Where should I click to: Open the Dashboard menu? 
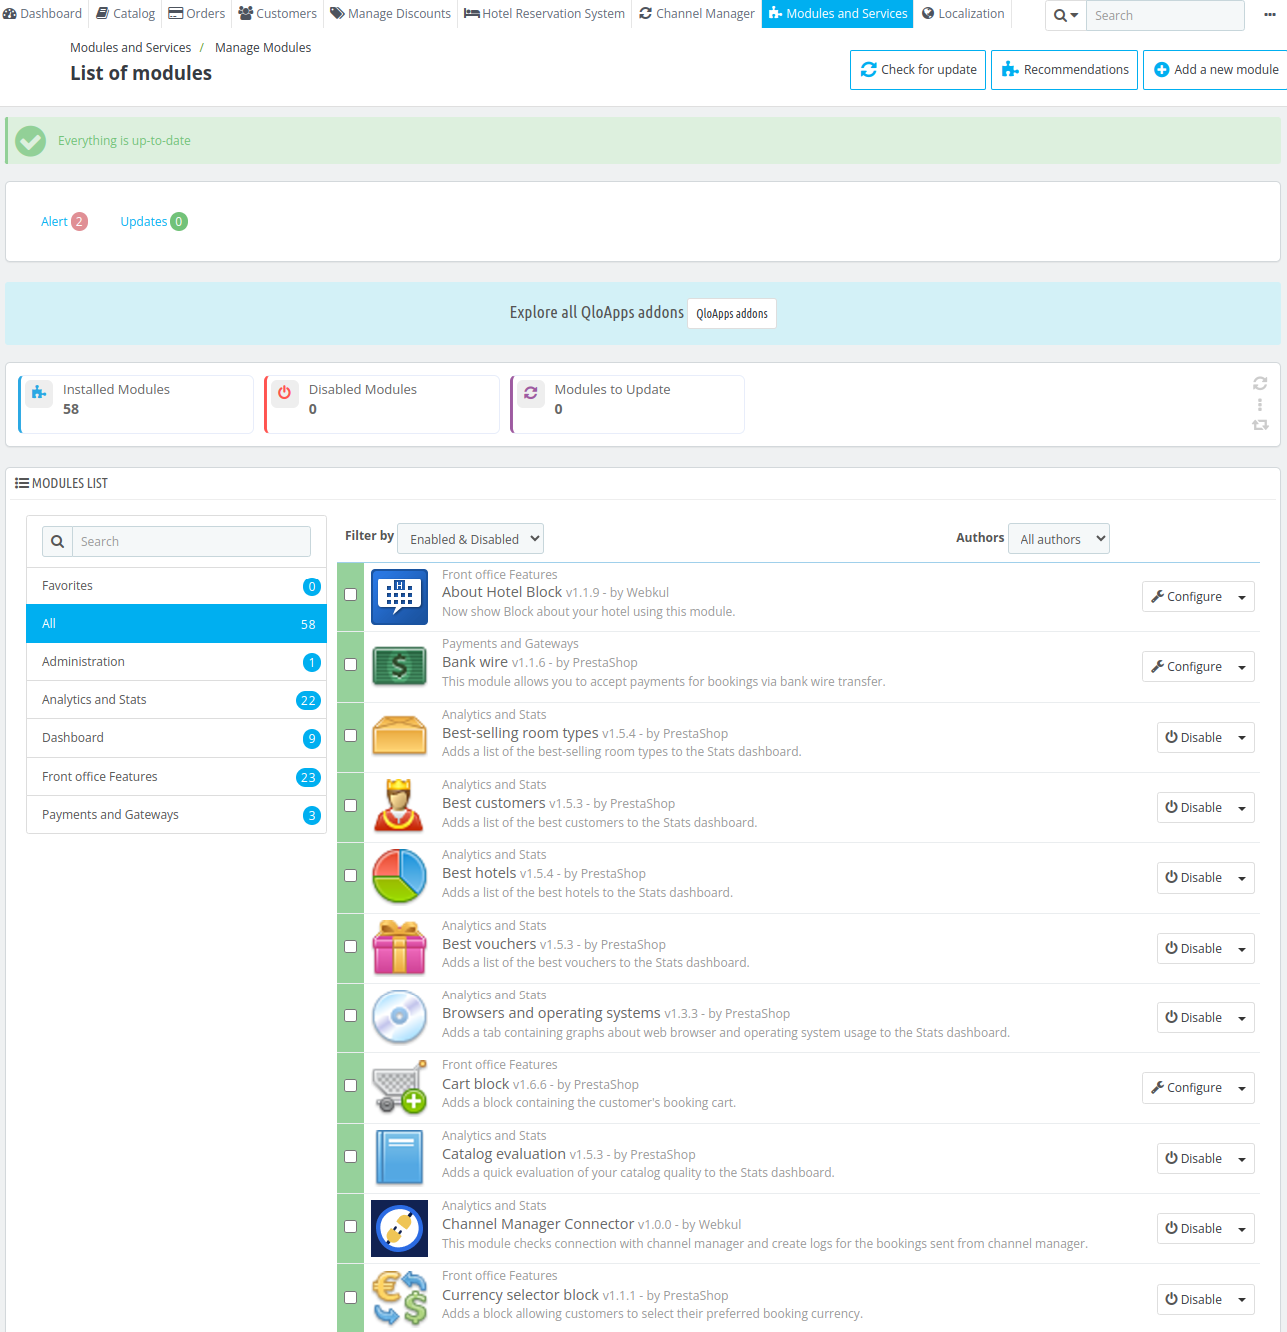click(43, 14)
